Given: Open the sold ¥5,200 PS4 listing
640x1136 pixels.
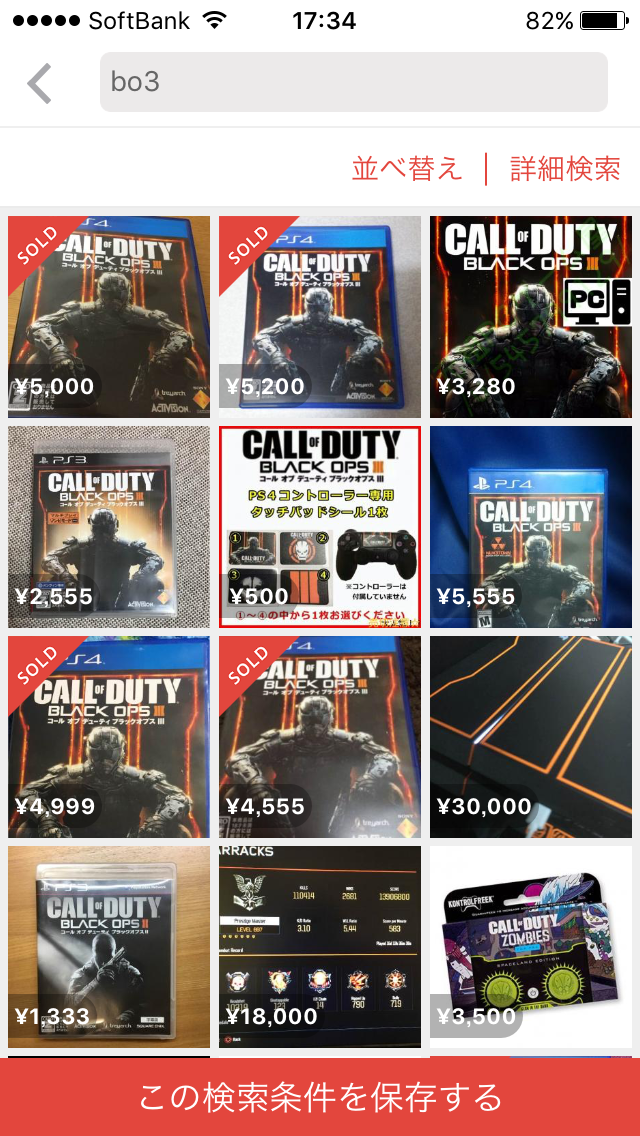Looking at the screenshot, I should 320,317.
